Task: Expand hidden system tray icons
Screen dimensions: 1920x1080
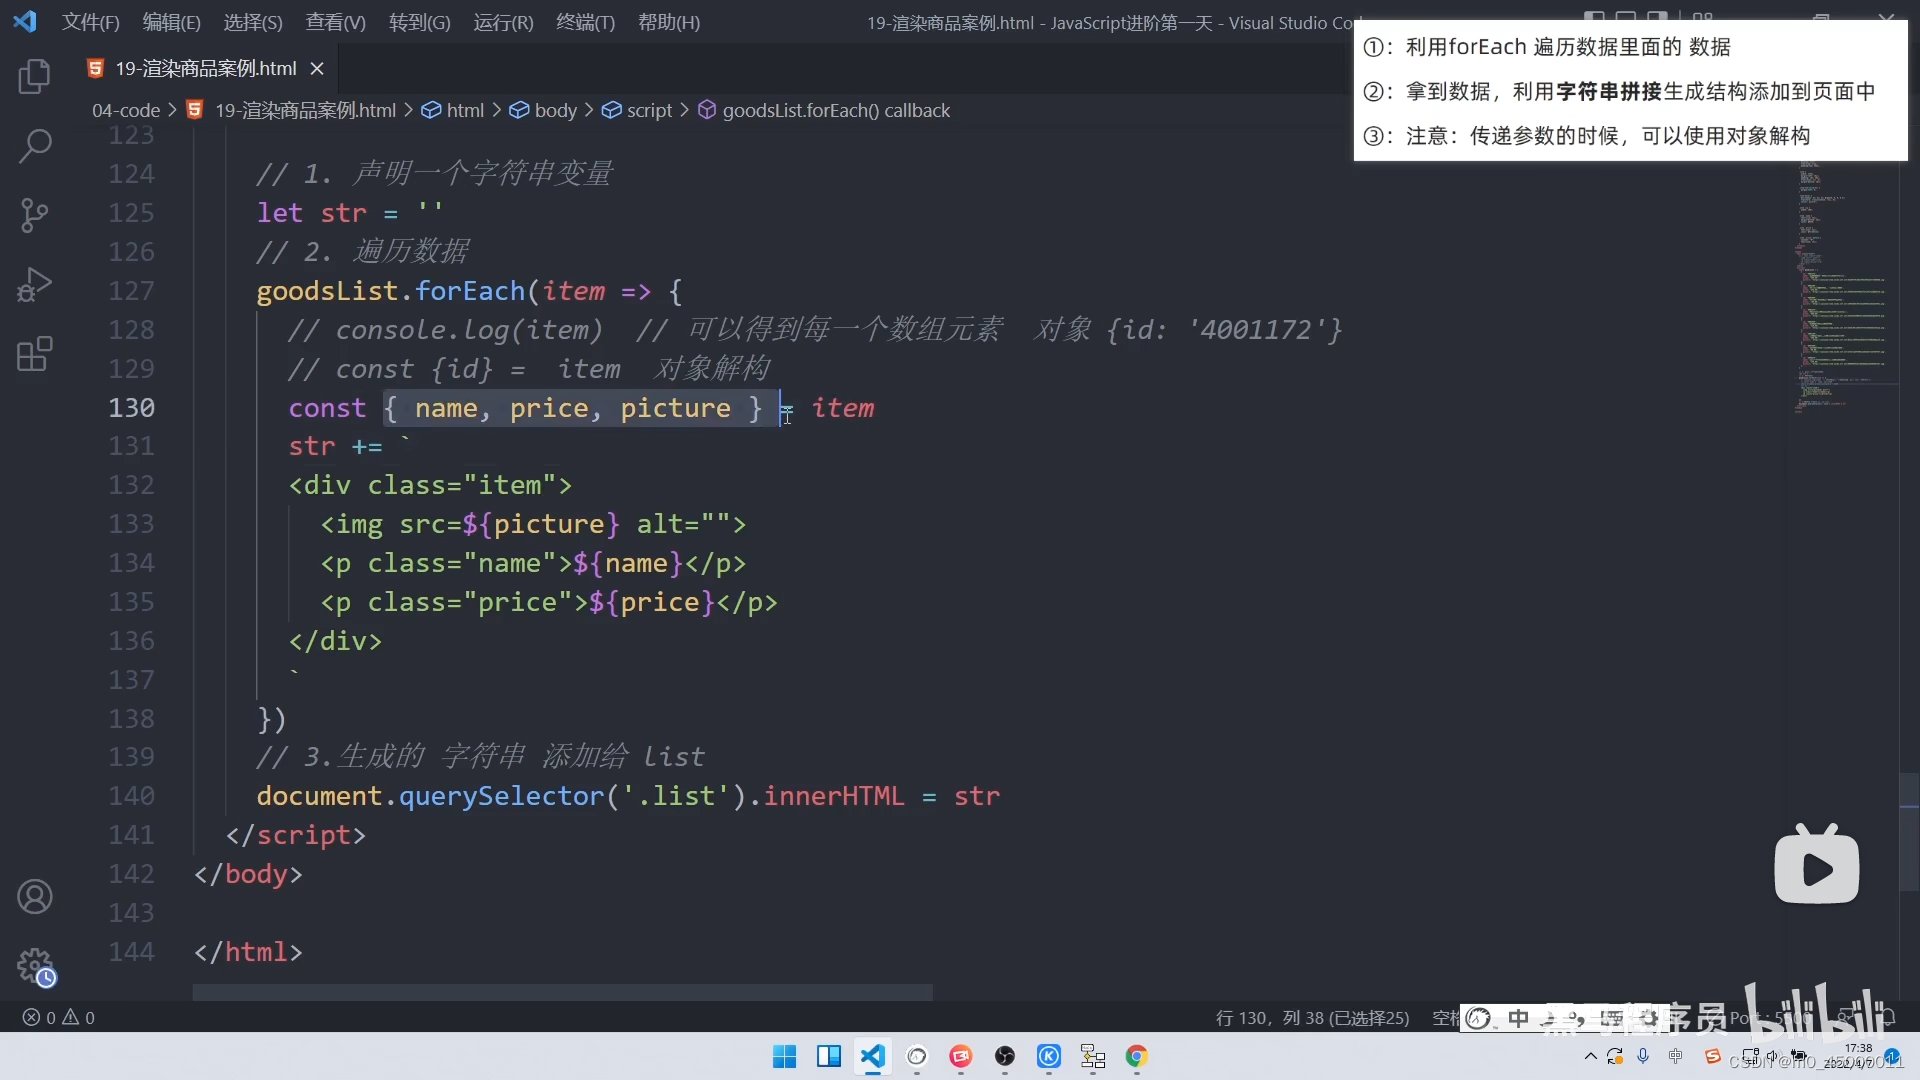Action: tap(1591, 1058)
